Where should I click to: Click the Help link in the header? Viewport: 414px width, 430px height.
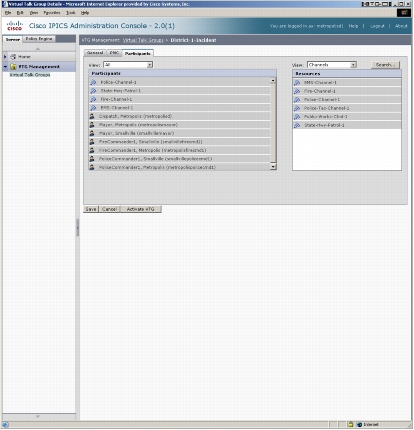tap(353, 26)
